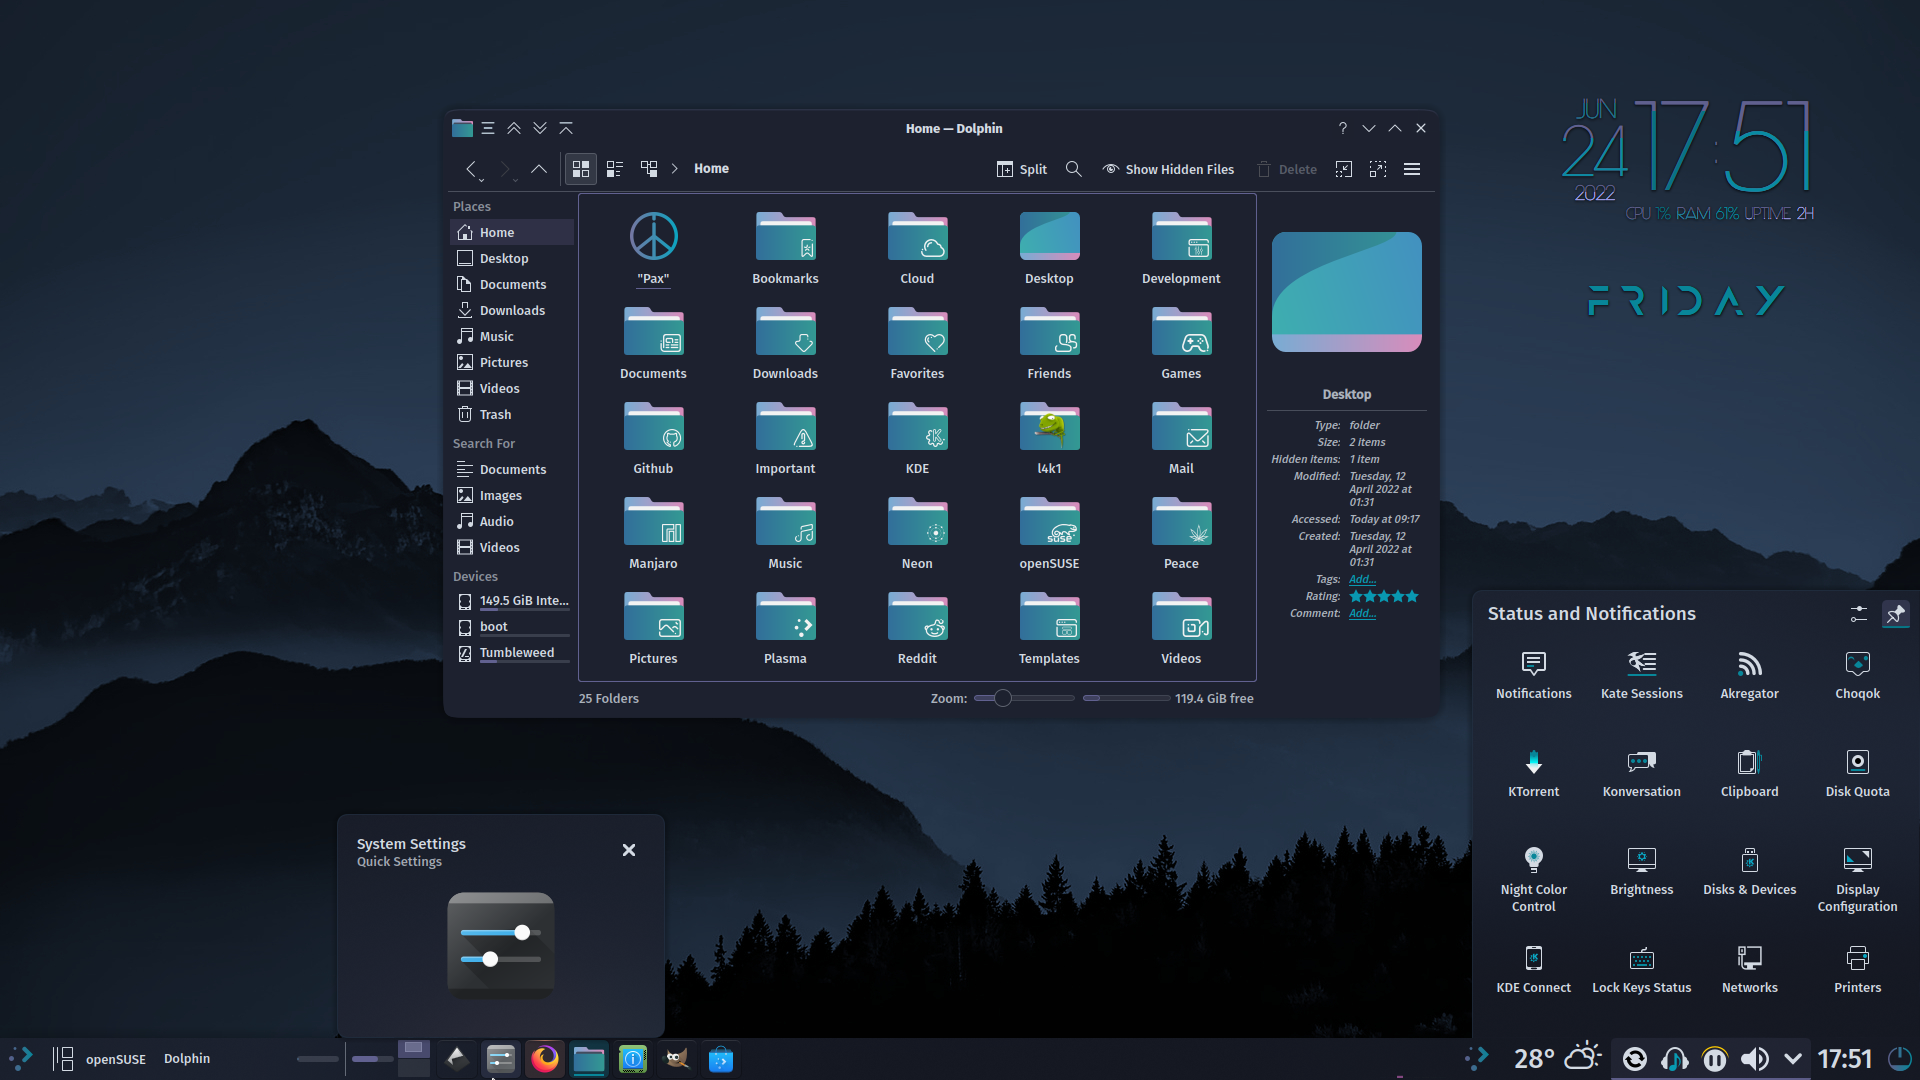Select Trash in Places panel
The height and width of the screenshot is (1080, 1920).
[512, 414]
